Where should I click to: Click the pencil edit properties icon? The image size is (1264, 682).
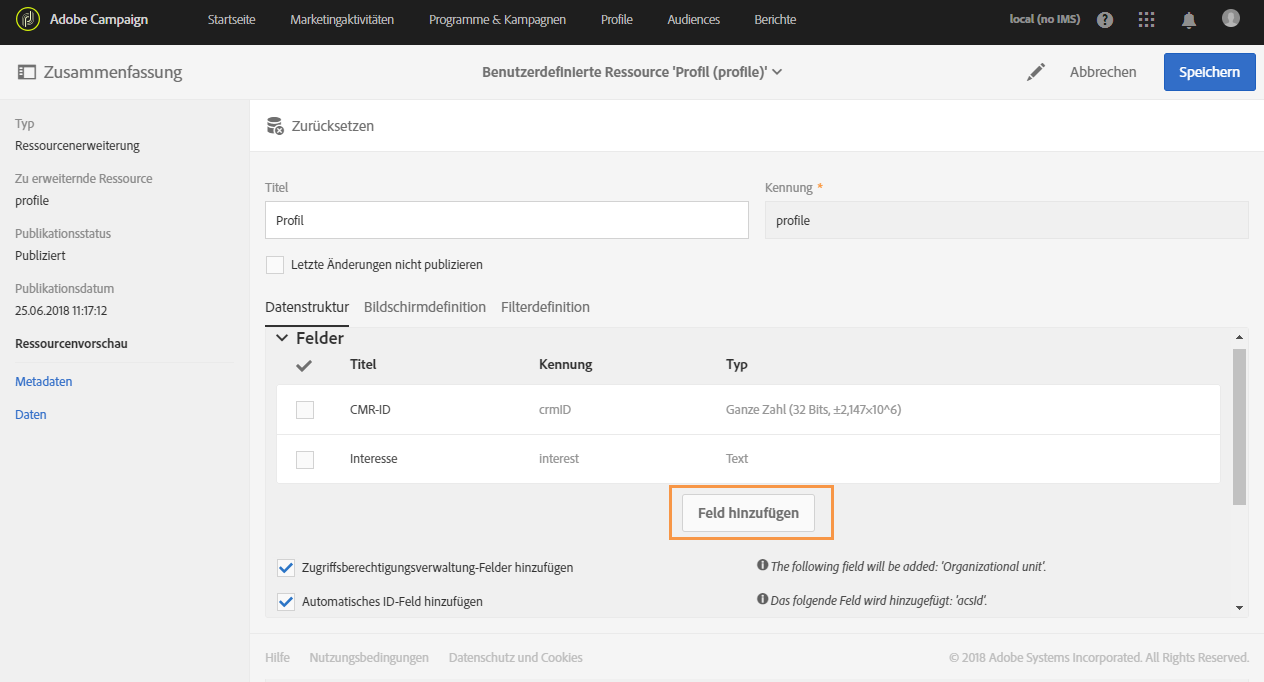[x=1036, y=72]
